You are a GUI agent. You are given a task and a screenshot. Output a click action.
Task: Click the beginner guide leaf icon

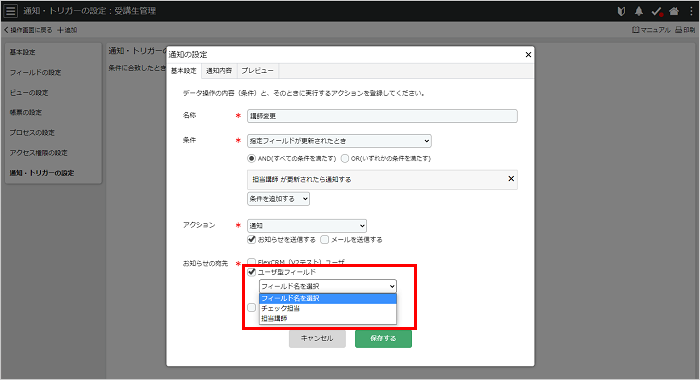pos(621,12)
